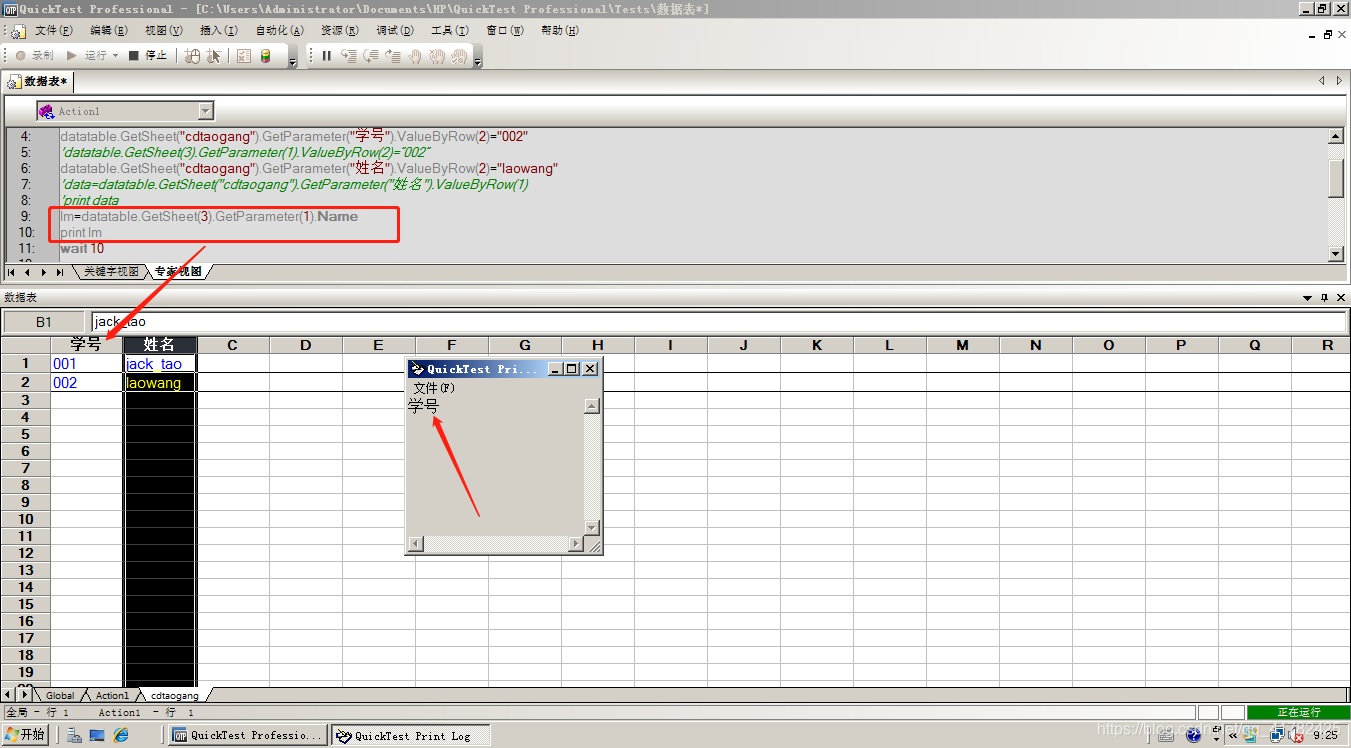Image resolution: width=1351 pixels, height=748 pixels.
Task: Click the insert/remove breakpoint hand icon
Action: pos(414,56)
